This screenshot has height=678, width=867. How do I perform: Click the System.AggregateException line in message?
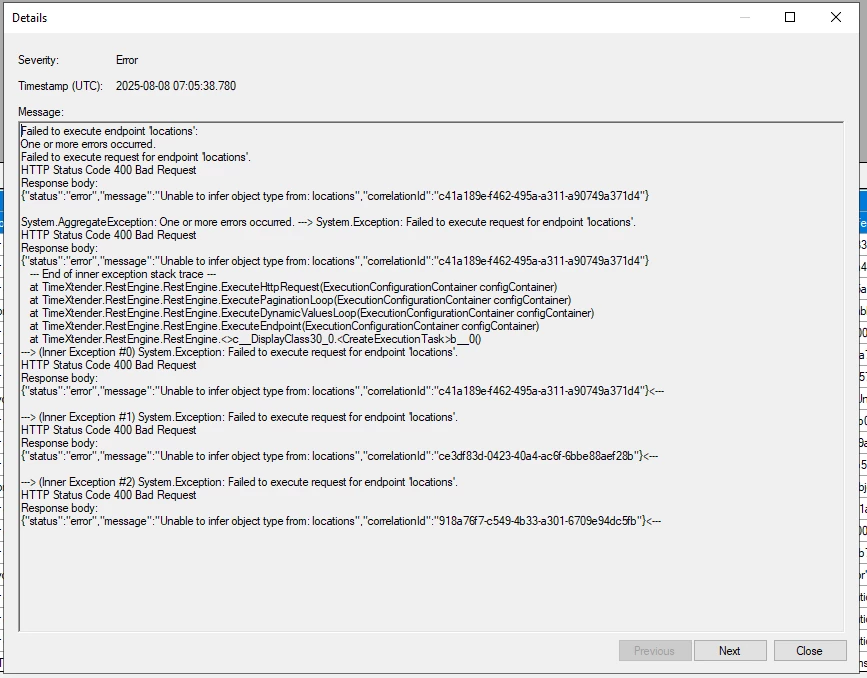[x=328, y=222]
